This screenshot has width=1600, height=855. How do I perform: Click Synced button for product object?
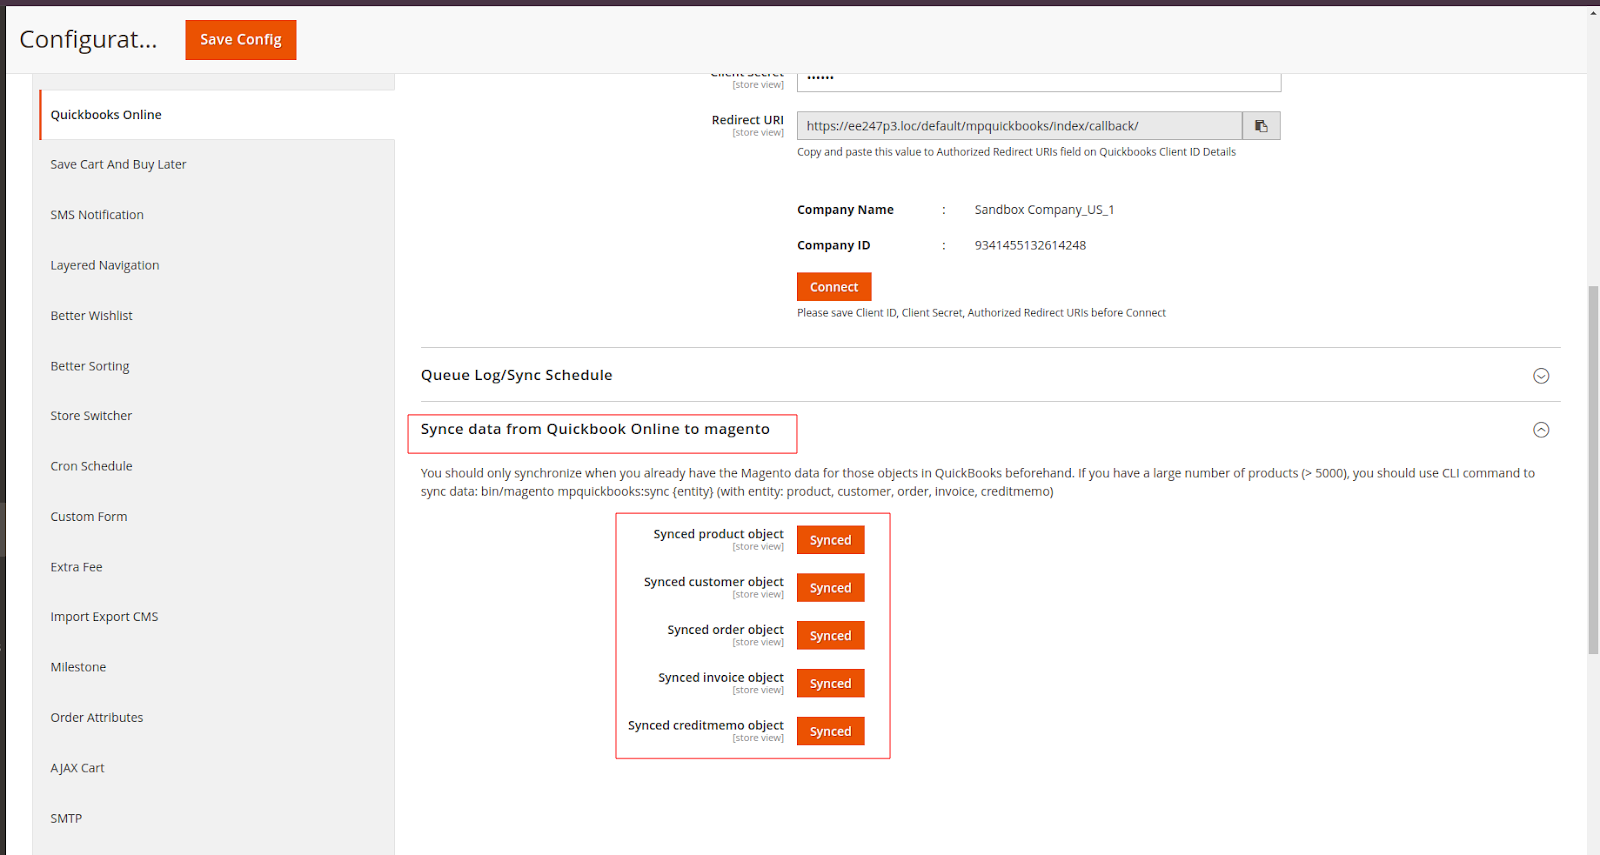pos(830,540)
